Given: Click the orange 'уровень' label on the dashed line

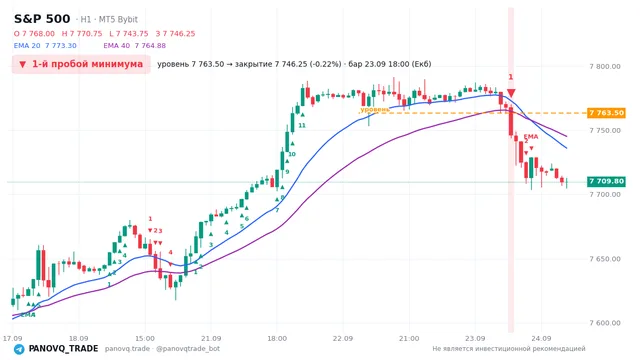Looking at the screenshot, I should tap(375, 109).
